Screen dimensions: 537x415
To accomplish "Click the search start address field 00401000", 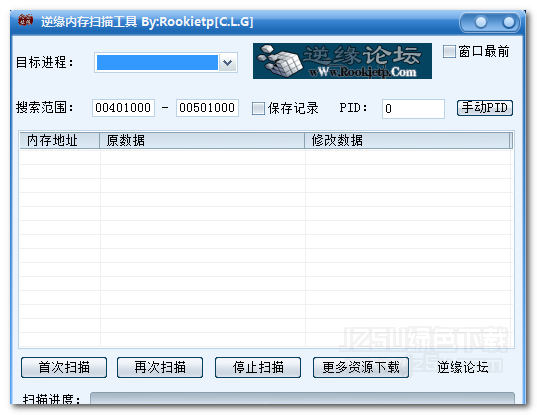I will 123,108.
